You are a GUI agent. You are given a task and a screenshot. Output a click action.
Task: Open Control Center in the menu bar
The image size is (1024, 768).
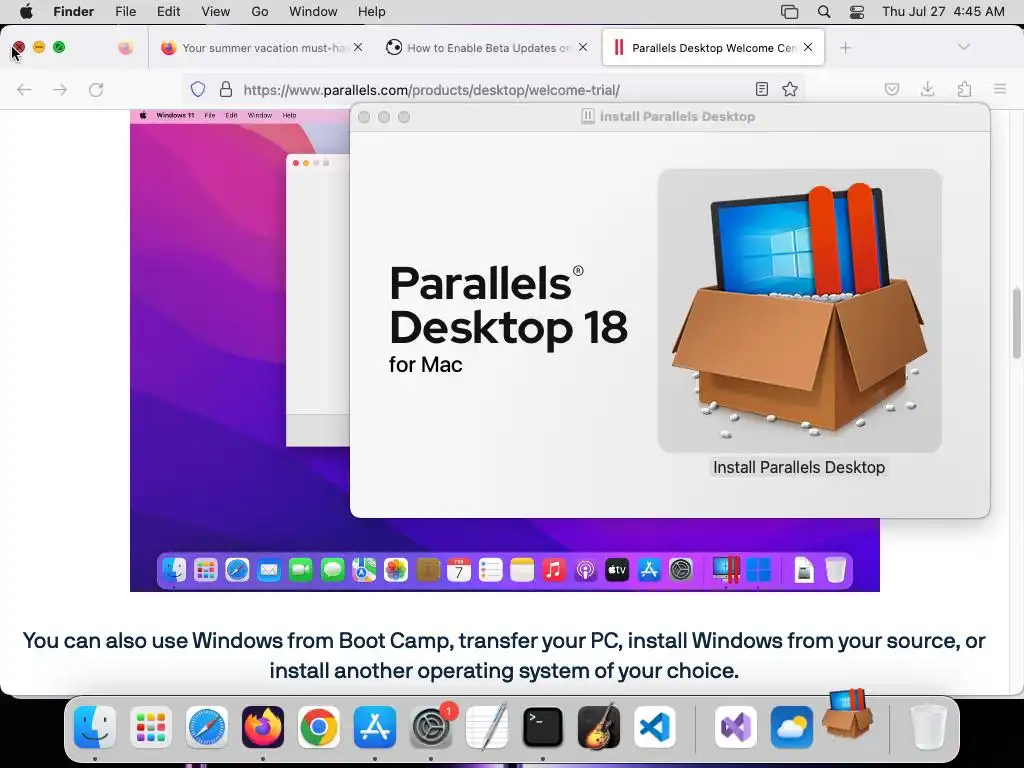(857, 12)
